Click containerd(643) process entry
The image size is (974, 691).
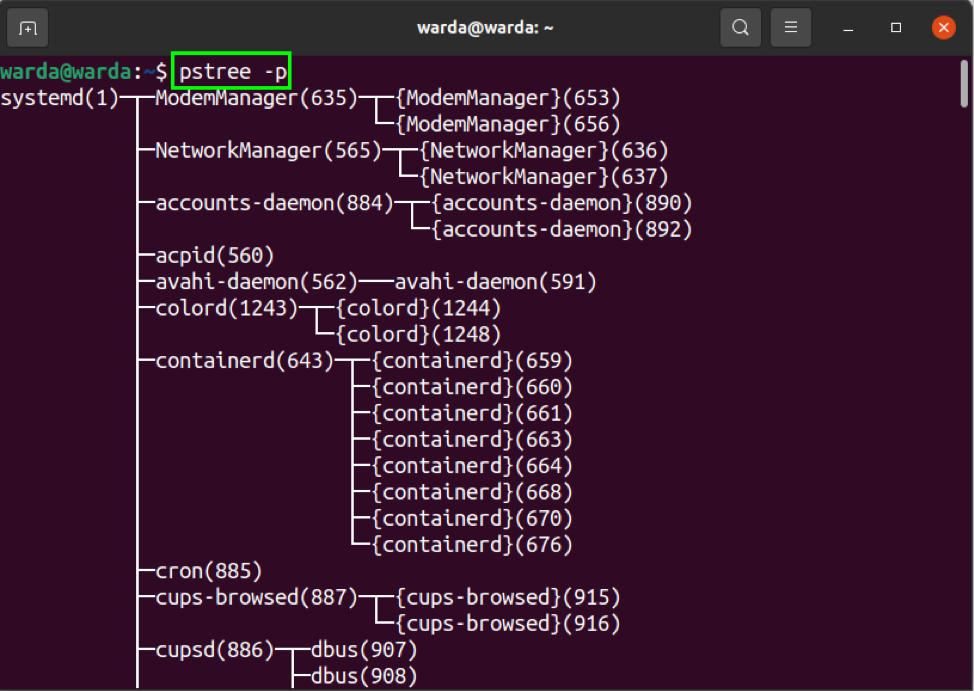coord(245,361)
